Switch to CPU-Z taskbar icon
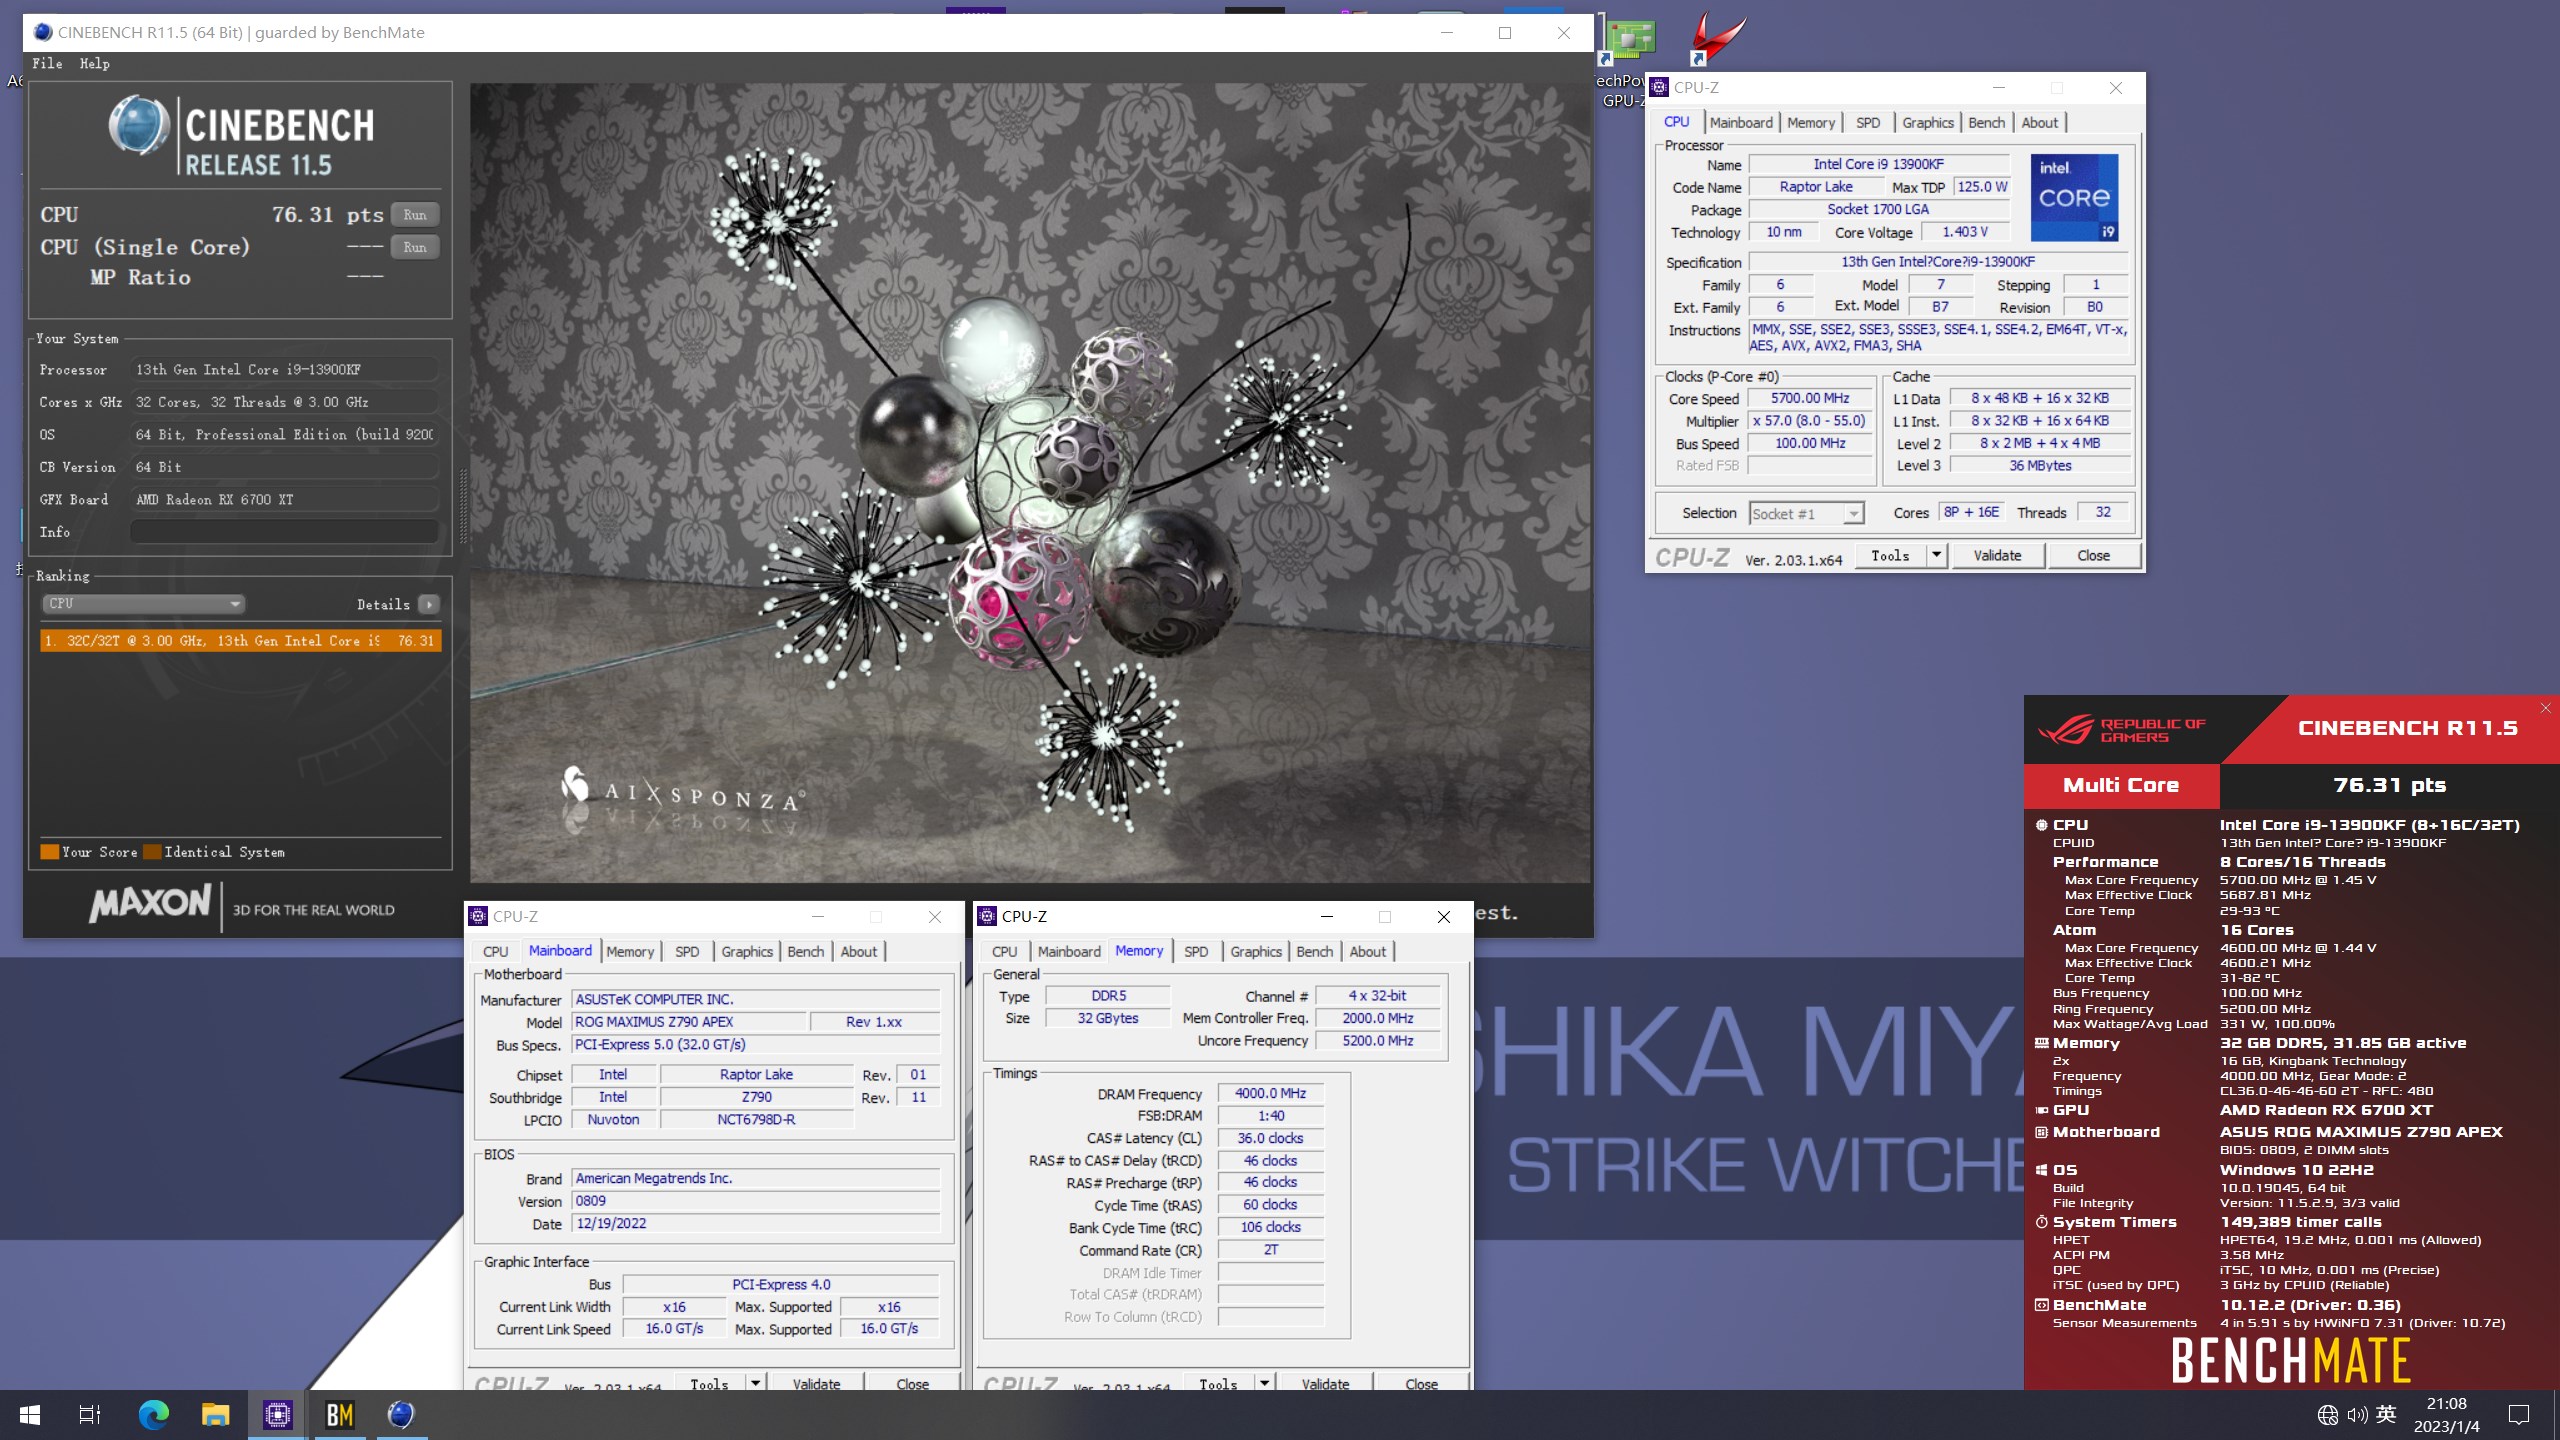Viewport: 2560px width, 1440px height. (x=277, y=1415)
